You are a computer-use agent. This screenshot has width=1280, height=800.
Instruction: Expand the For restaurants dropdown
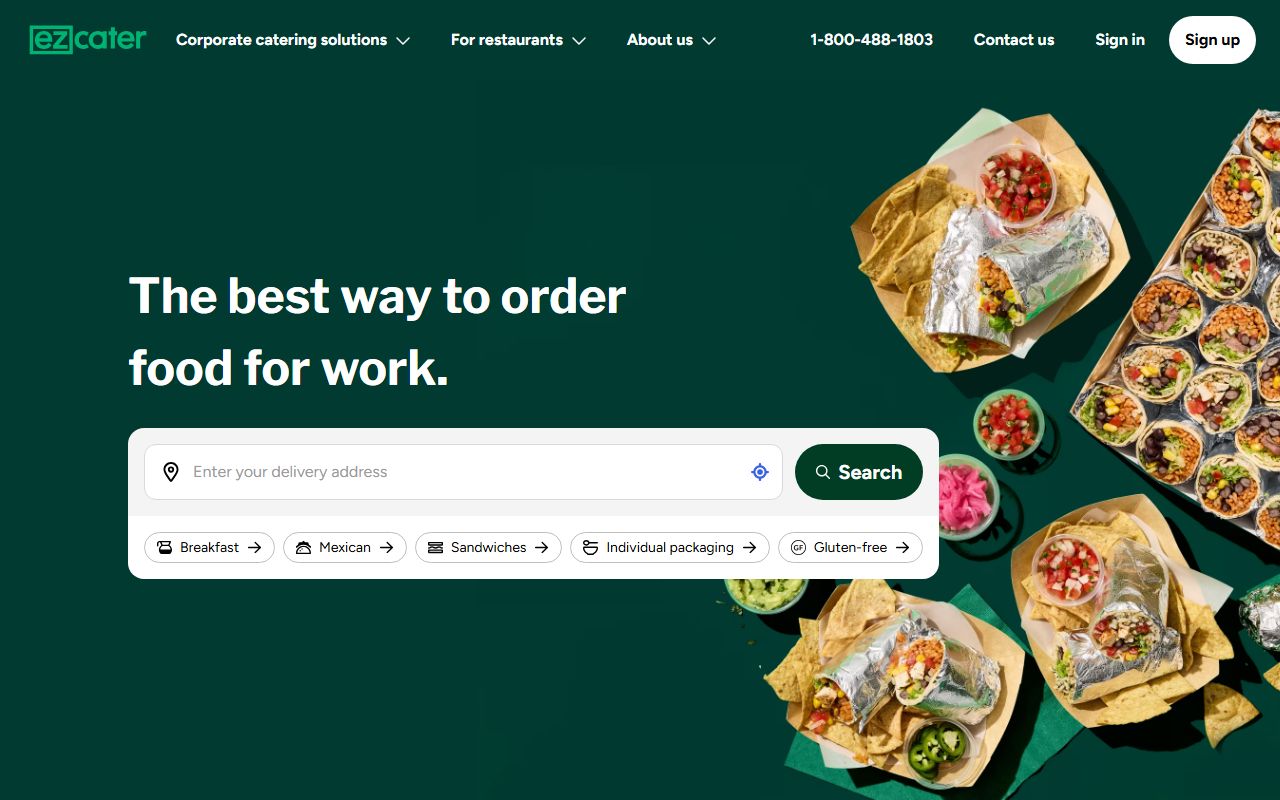click(x=518, y=40)
